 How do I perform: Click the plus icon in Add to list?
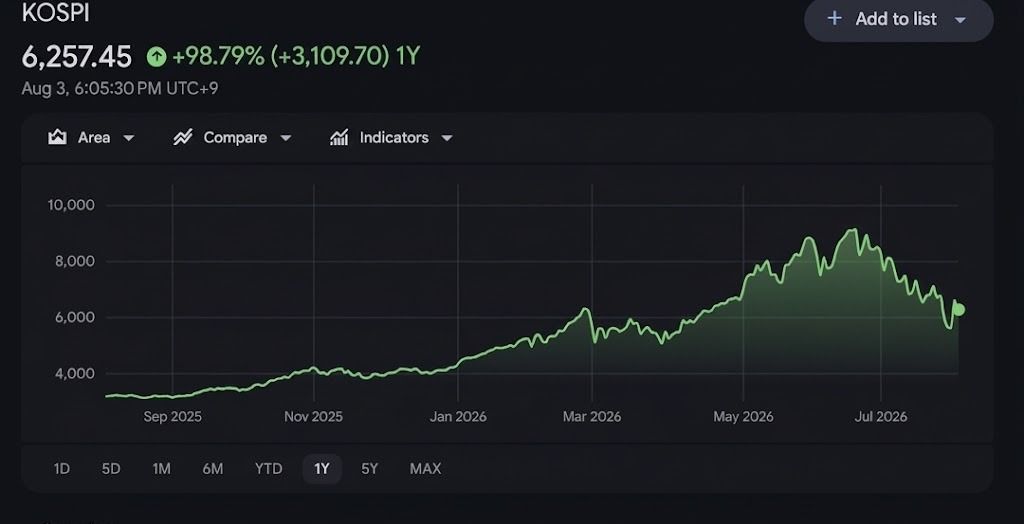[834, 18]
